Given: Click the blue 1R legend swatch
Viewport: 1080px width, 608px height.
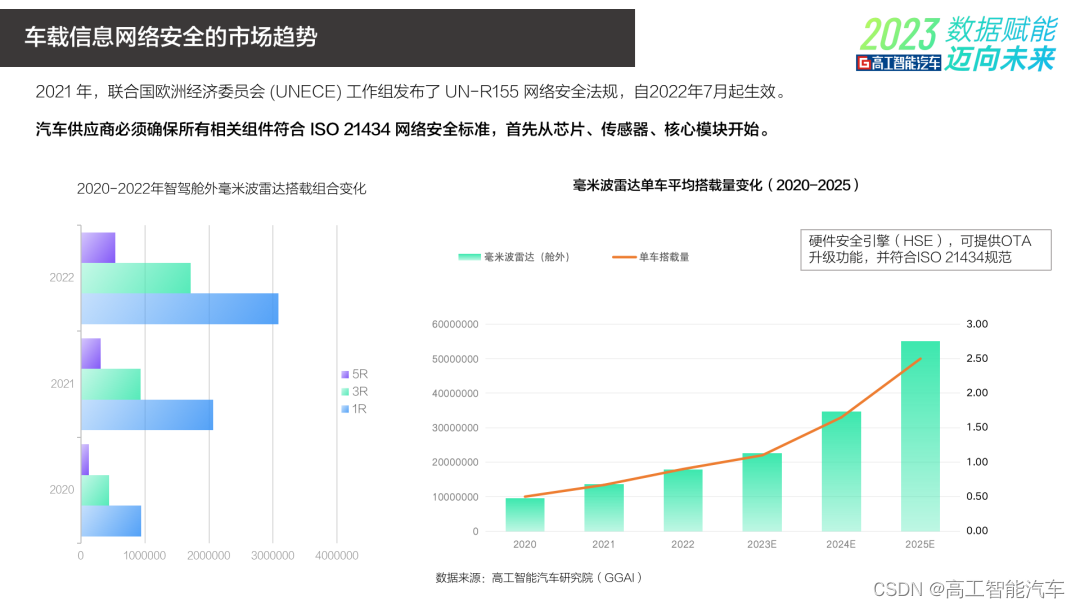Looking at the screenshot, I should pos(345,409).
